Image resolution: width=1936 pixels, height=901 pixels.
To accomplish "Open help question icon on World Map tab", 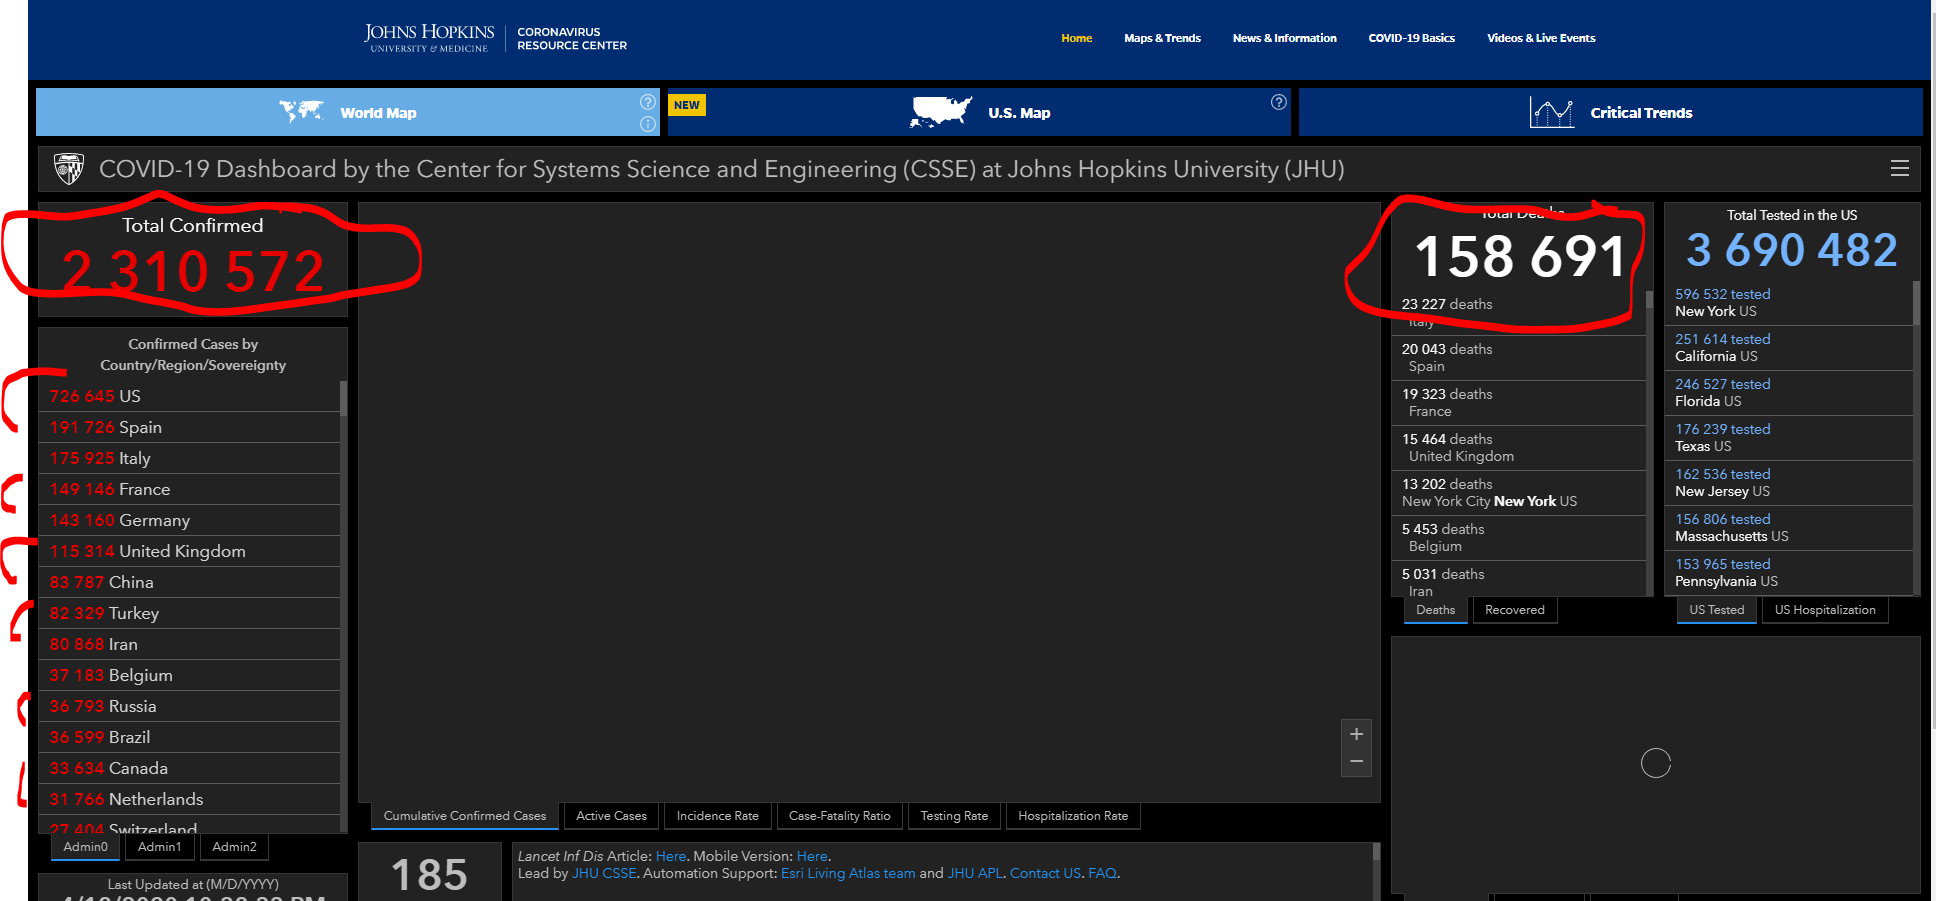I will tap(648, 102).
